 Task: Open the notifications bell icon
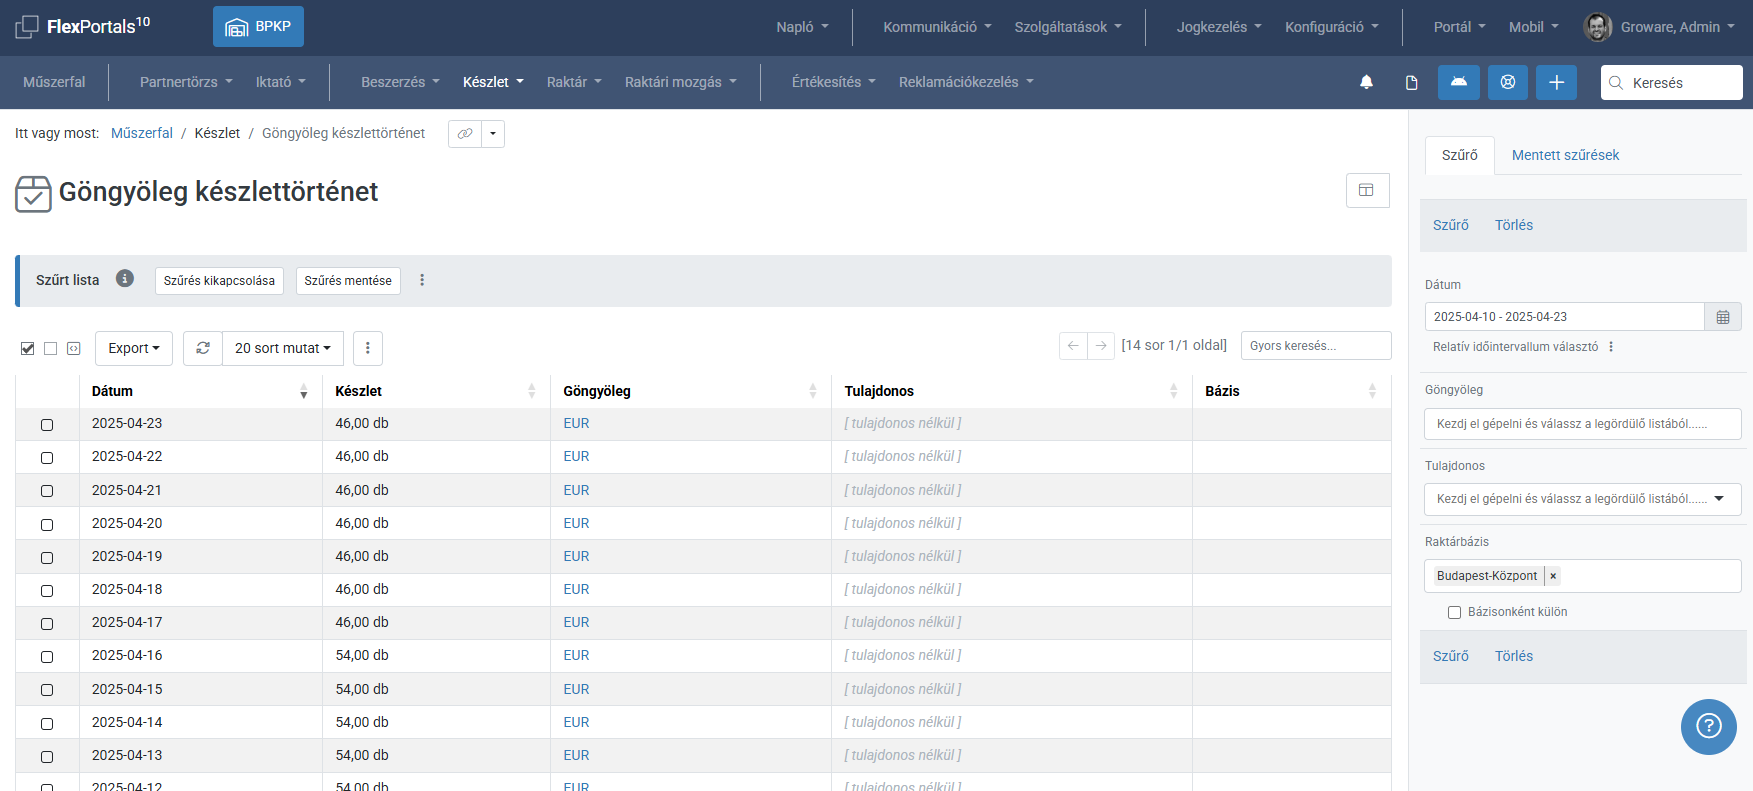[x=1366, y=82]
